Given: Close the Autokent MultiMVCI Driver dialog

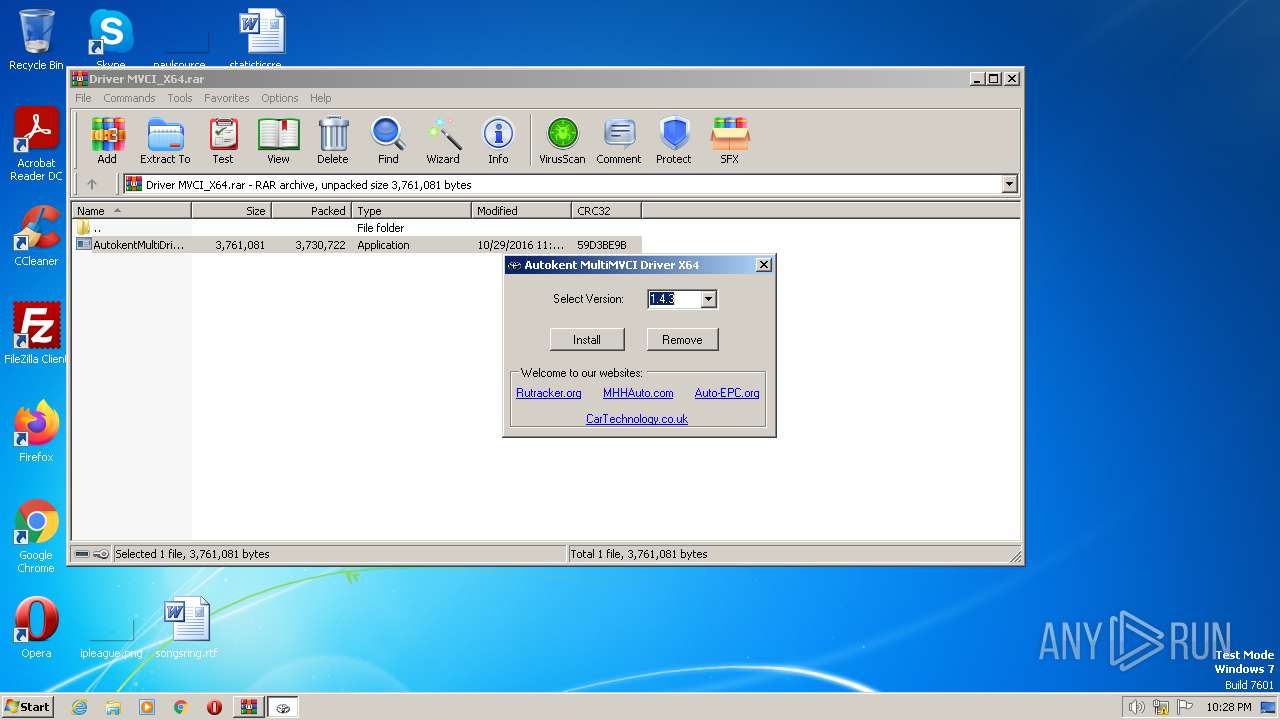Looking at the screenshot, I should (764, 265).
